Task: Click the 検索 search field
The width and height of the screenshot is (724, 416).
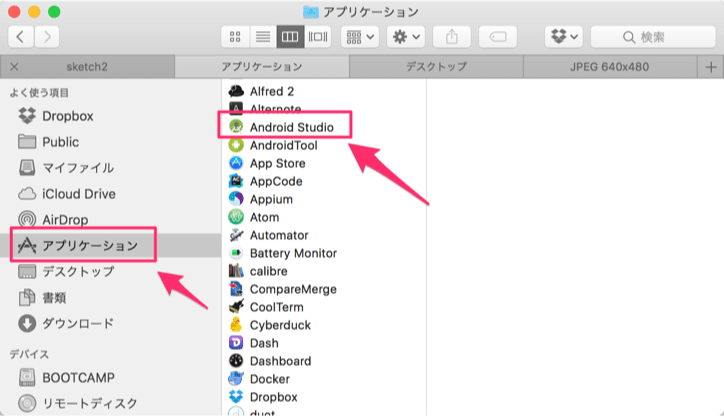Action: [653, 36]
